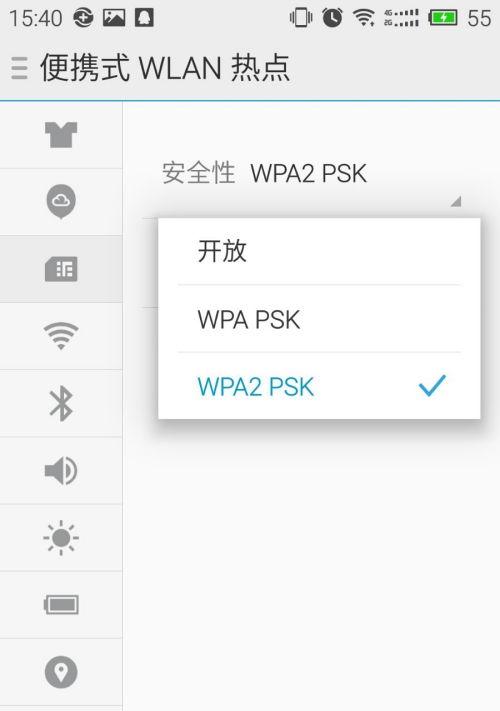Viewport: 500px width, 711px height.
Task: Open the Wi-Fi settings sidebar icon
Action: (x=61, y=336)
